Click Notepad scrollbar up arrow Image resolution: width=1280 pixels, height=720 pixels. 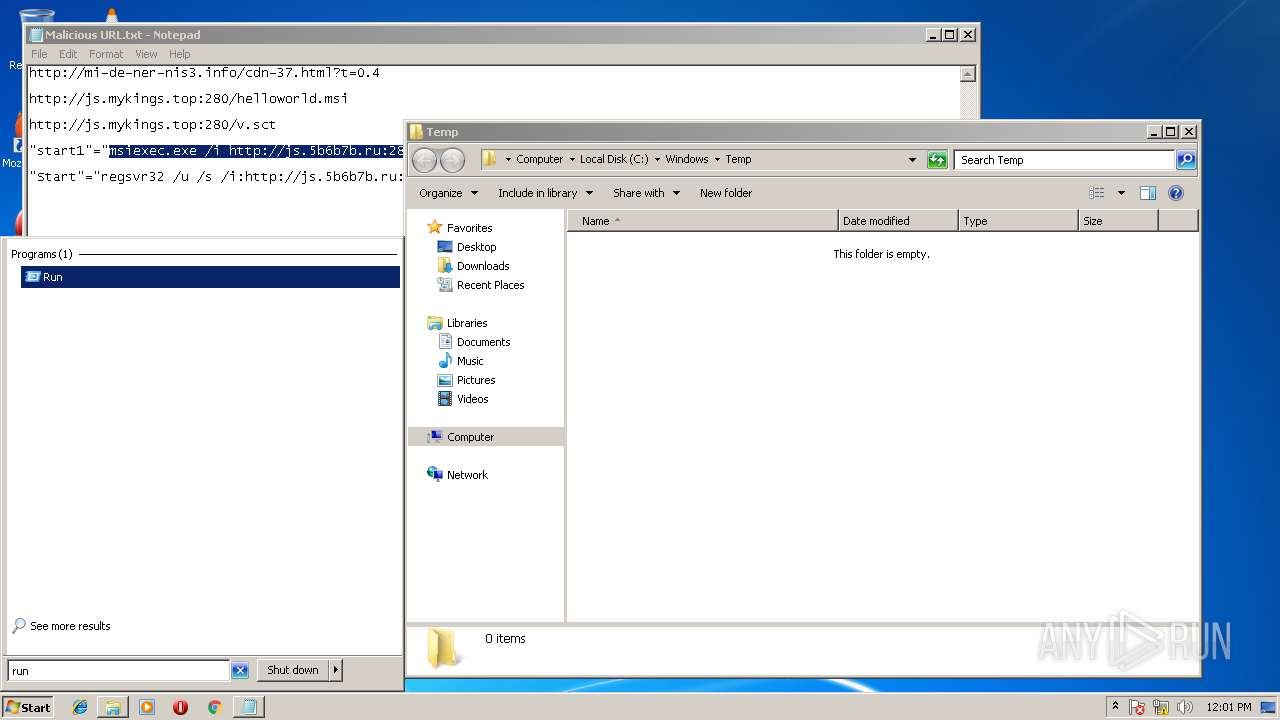tap(967, 73)
